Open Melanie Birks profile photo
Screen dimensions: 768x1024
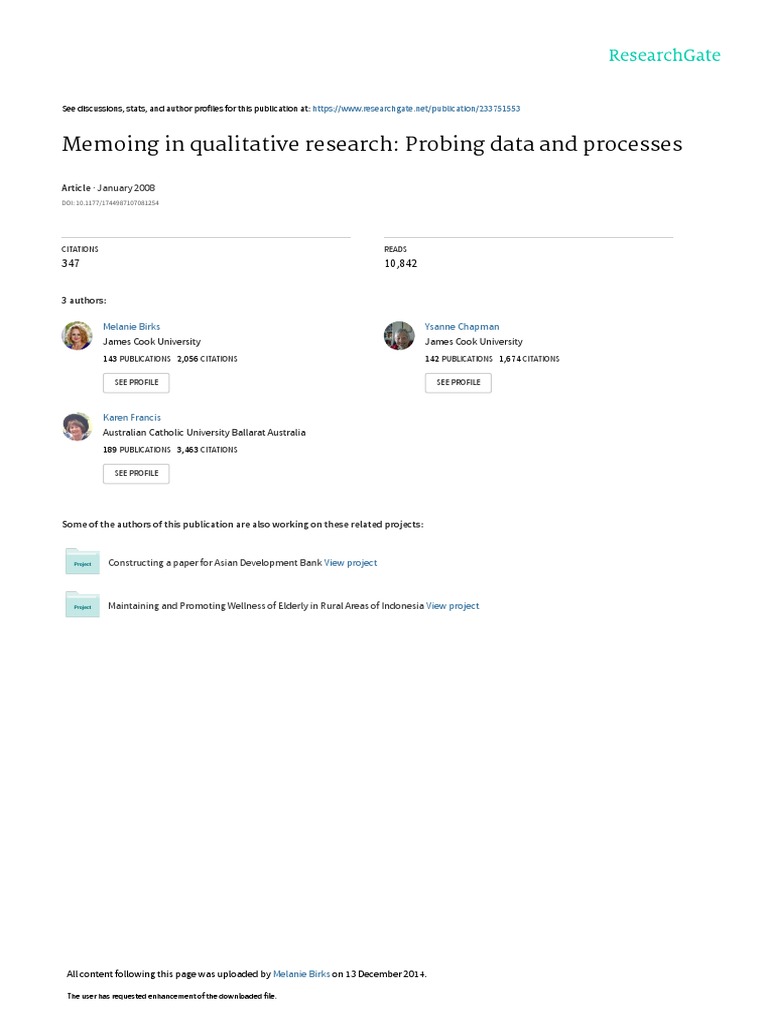(77, 336)
